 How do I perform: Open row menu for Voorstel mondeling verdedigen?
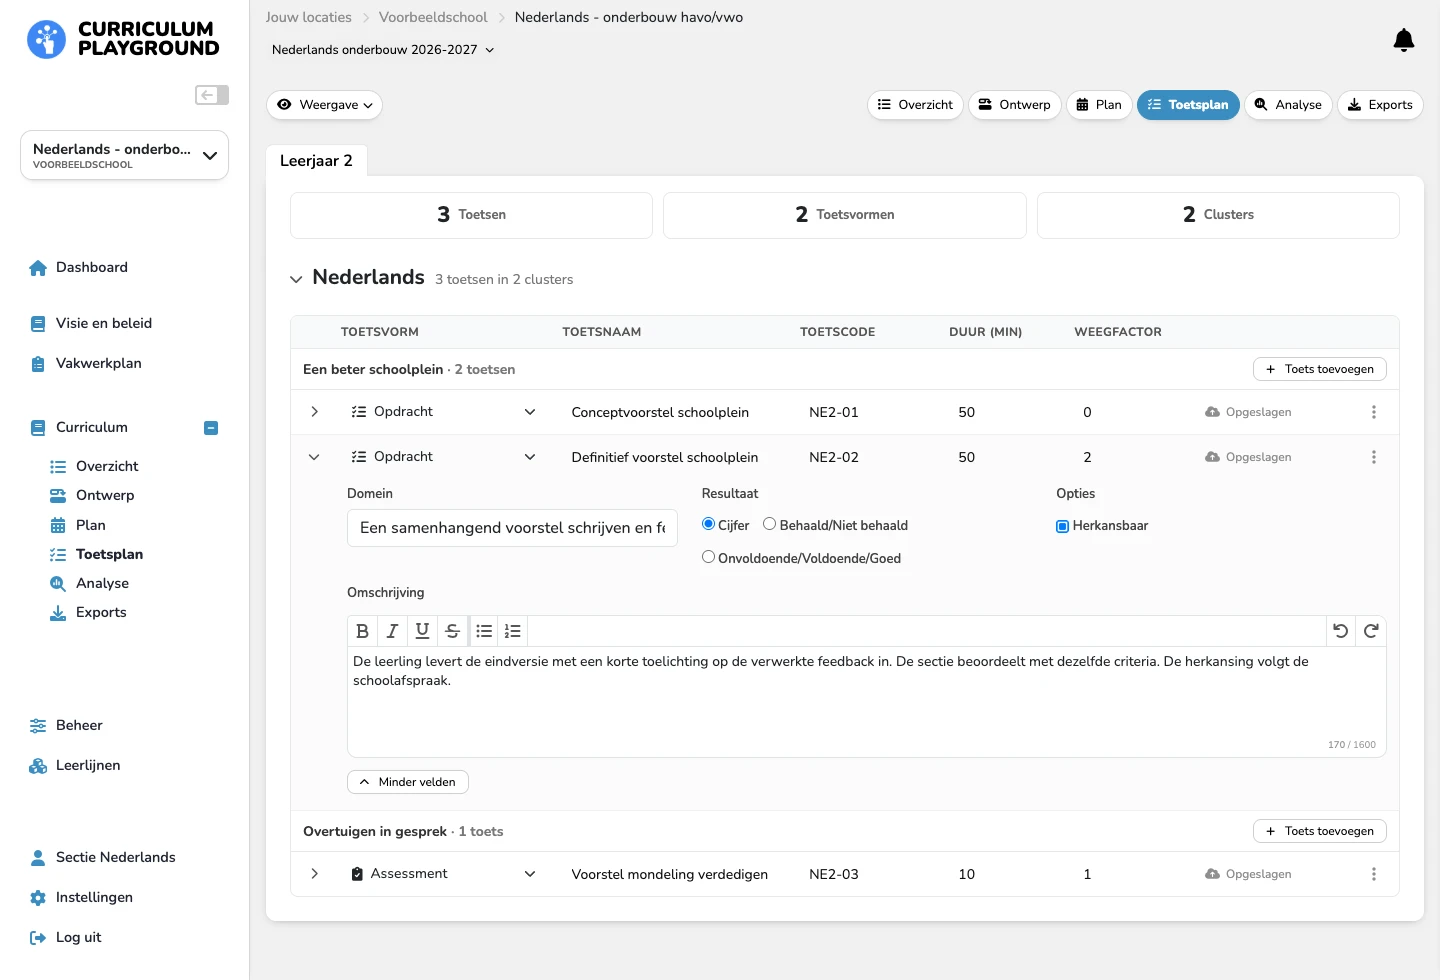click(x=1373, y=874)
